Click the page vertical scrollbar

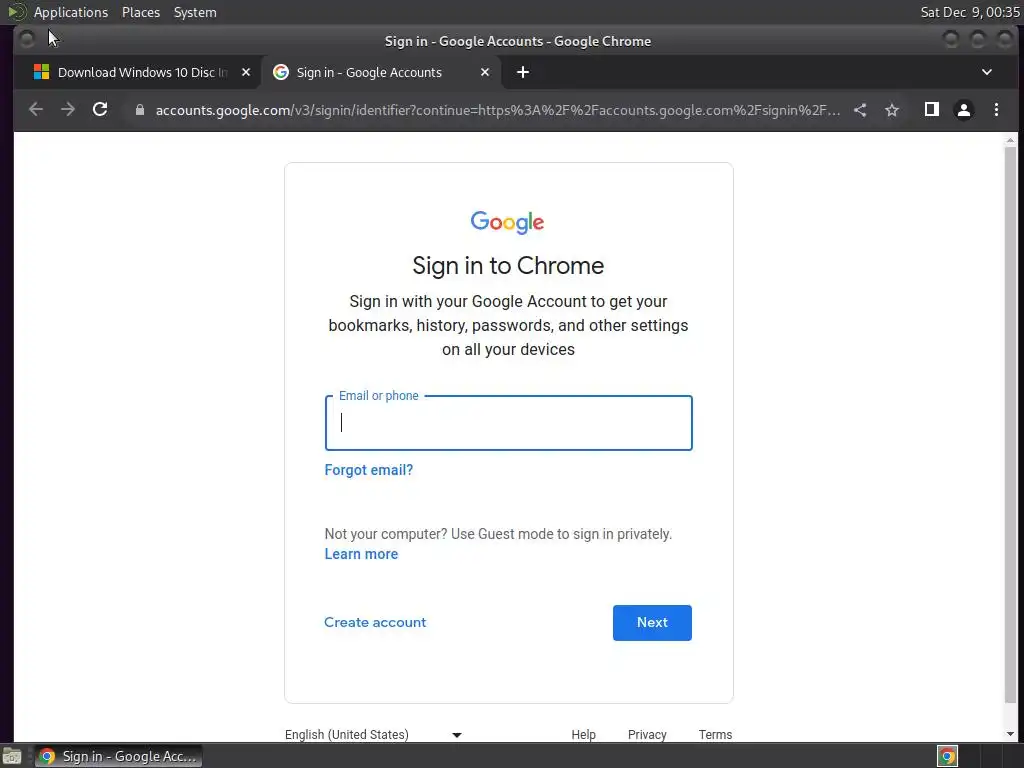1010,424
